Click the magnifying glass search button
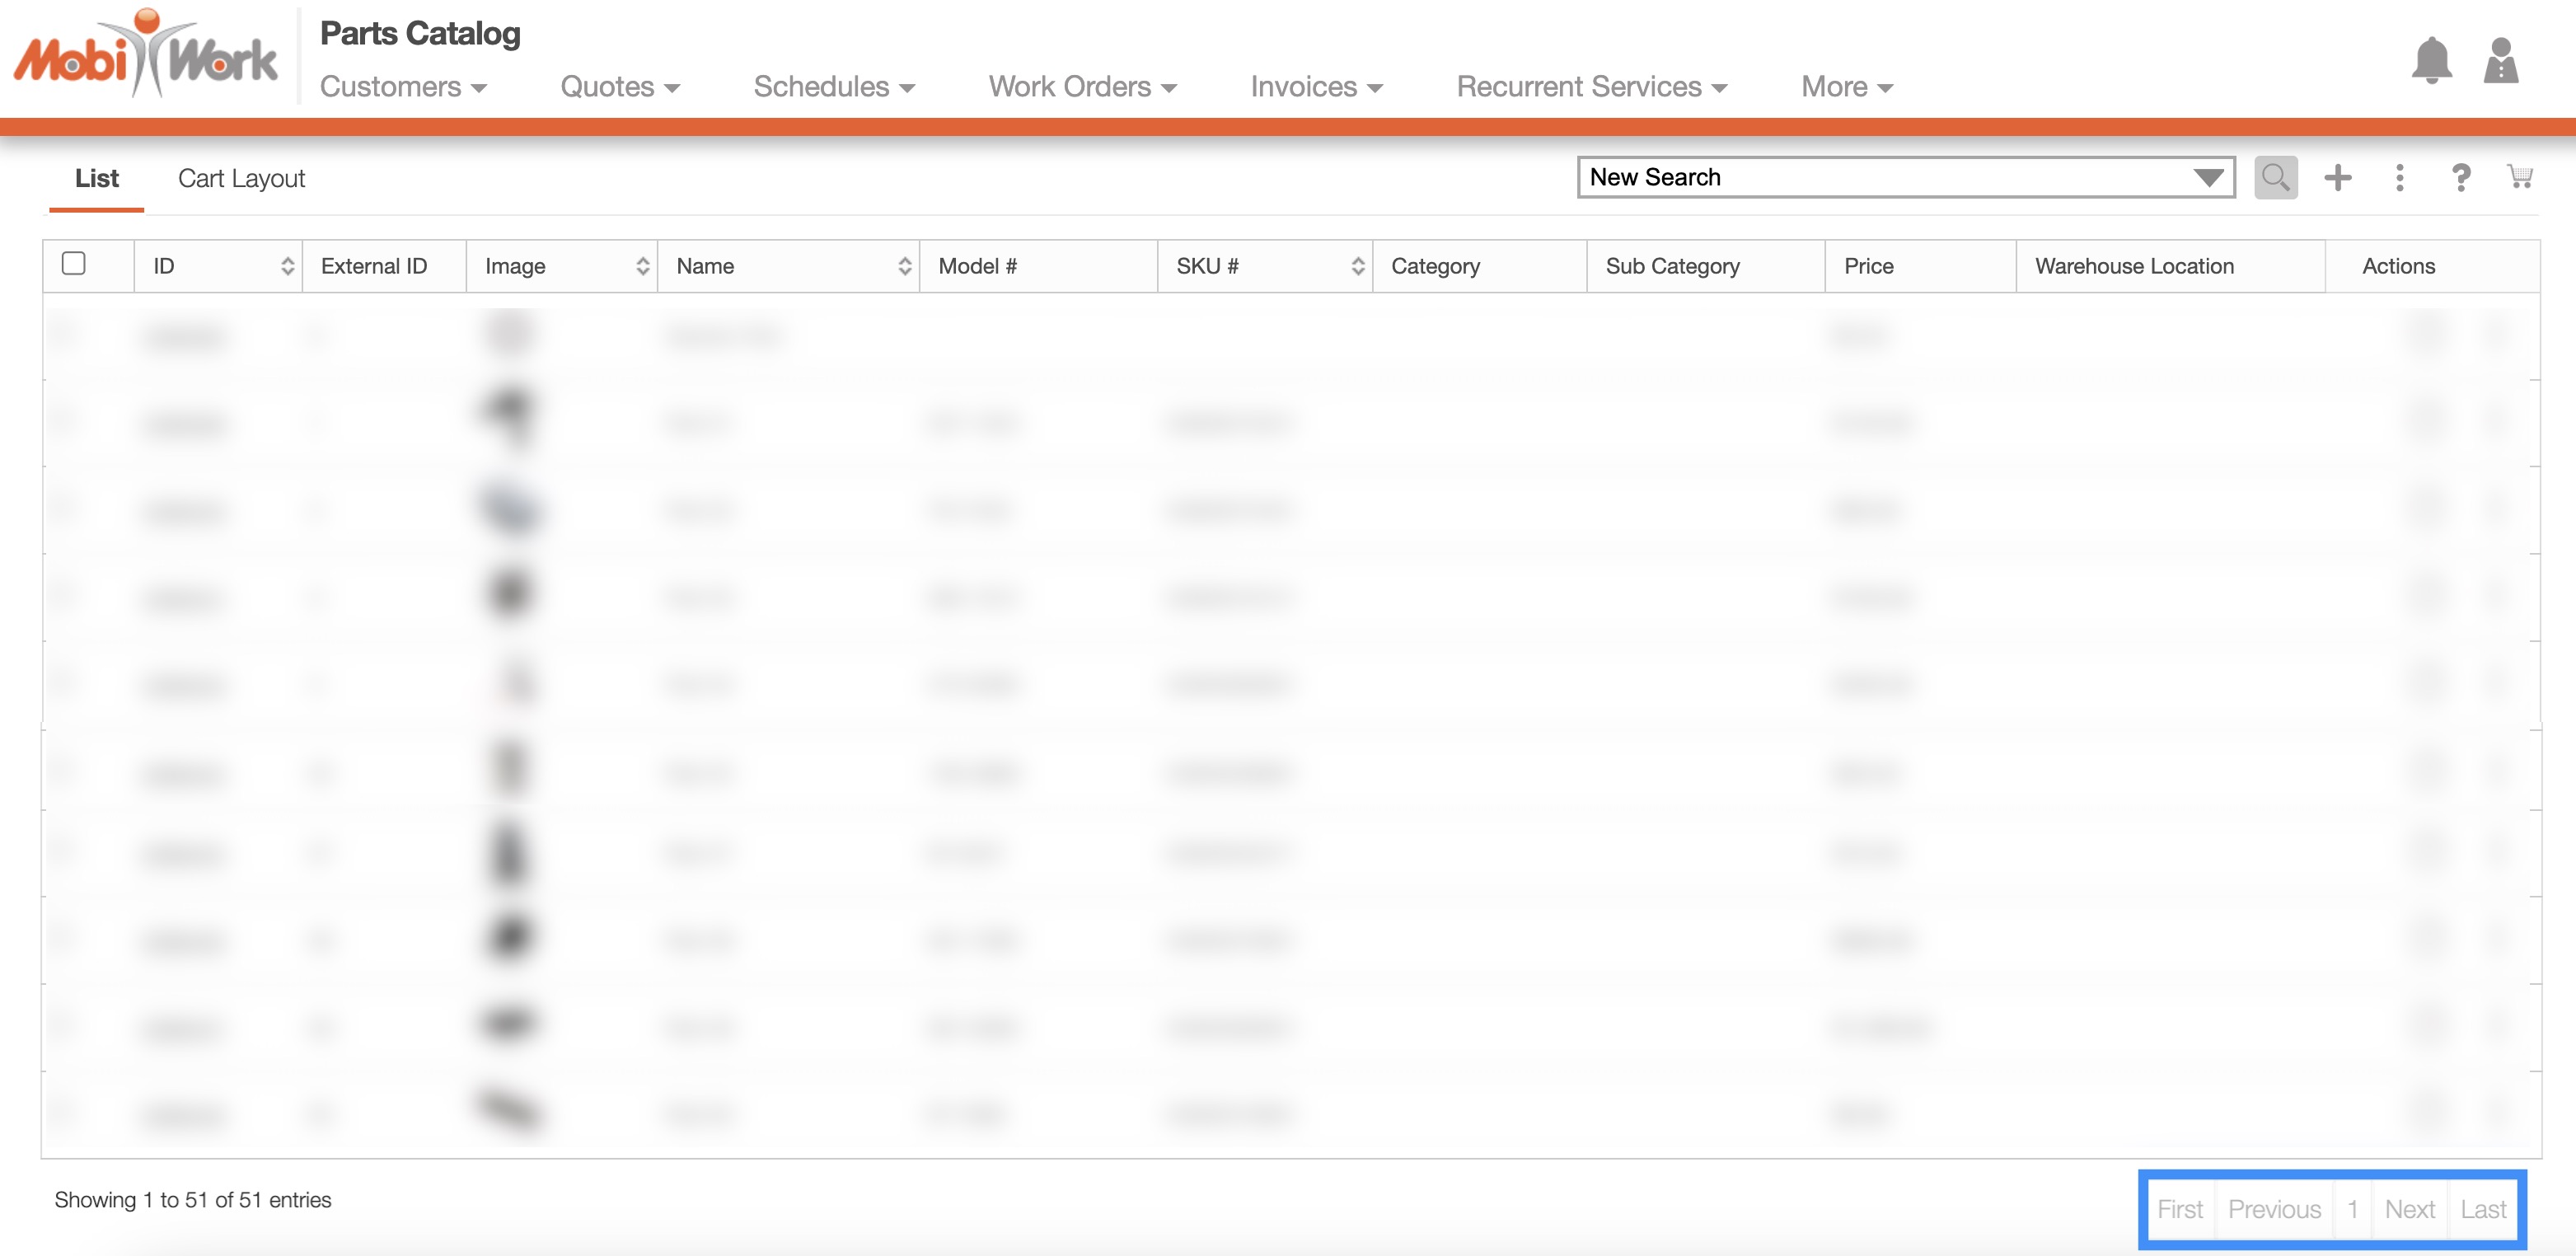This screenshot has width=2576, height=1256. (2275, 177)
